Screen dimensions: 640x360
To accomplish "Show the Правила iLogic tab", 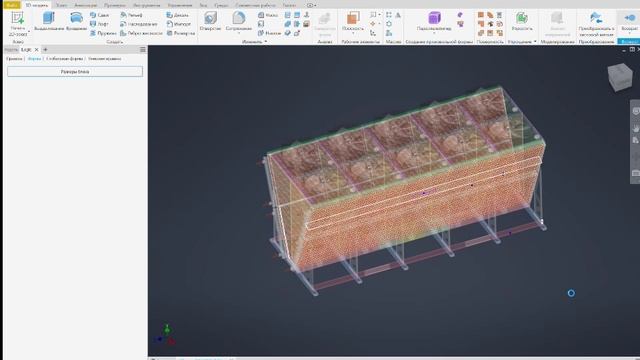I will tap(14, 59).
